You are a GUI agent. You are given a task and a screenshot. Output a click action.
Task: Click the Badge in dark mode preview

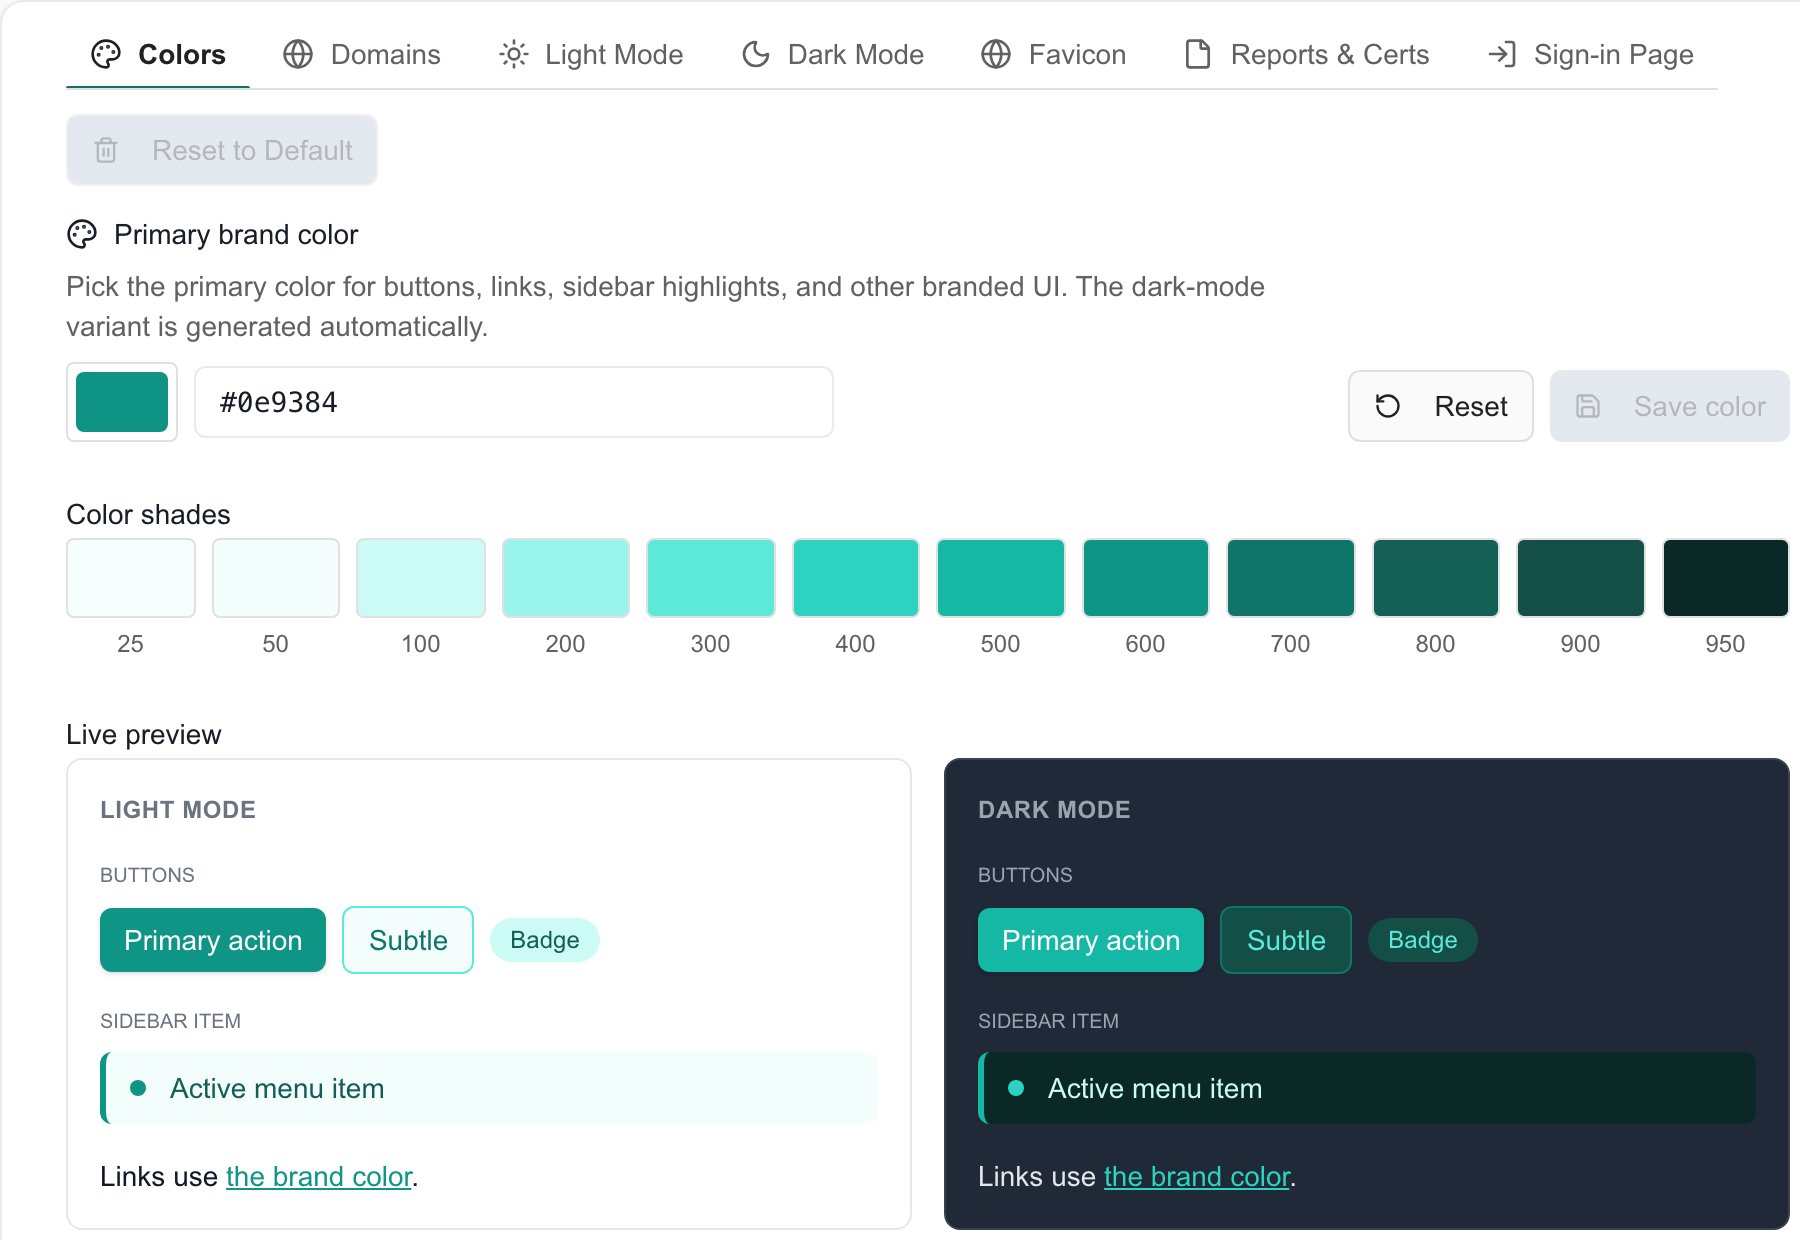(1423, 940)
